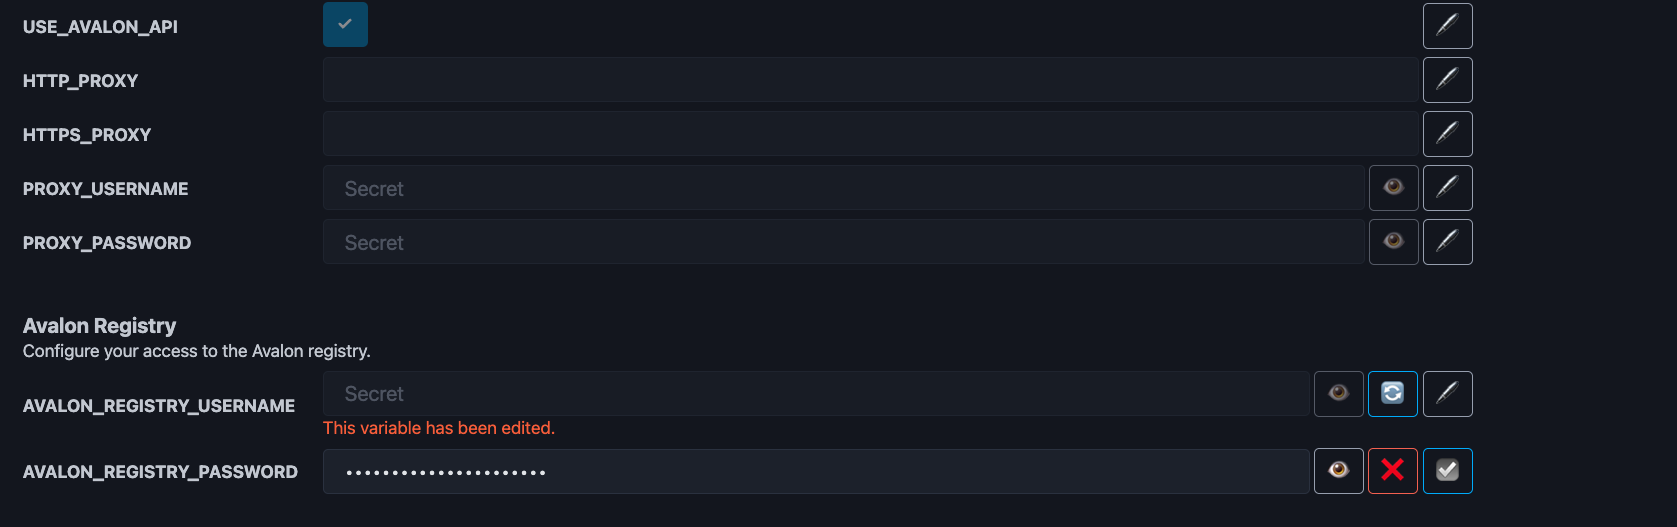Click the HTTP_PROXY text field

(870, 80)
